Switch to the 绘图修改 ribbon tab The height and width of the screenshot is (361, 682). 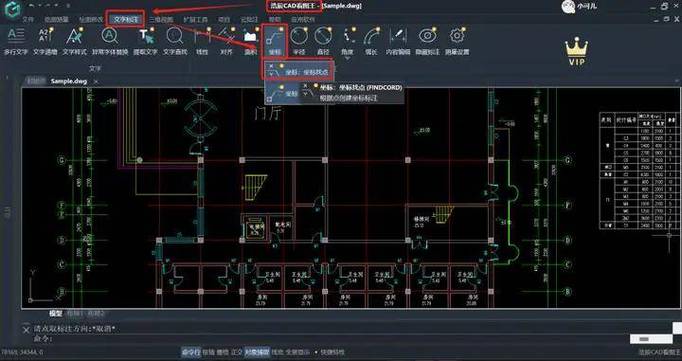pyautogui.click(x=91, y=20)
